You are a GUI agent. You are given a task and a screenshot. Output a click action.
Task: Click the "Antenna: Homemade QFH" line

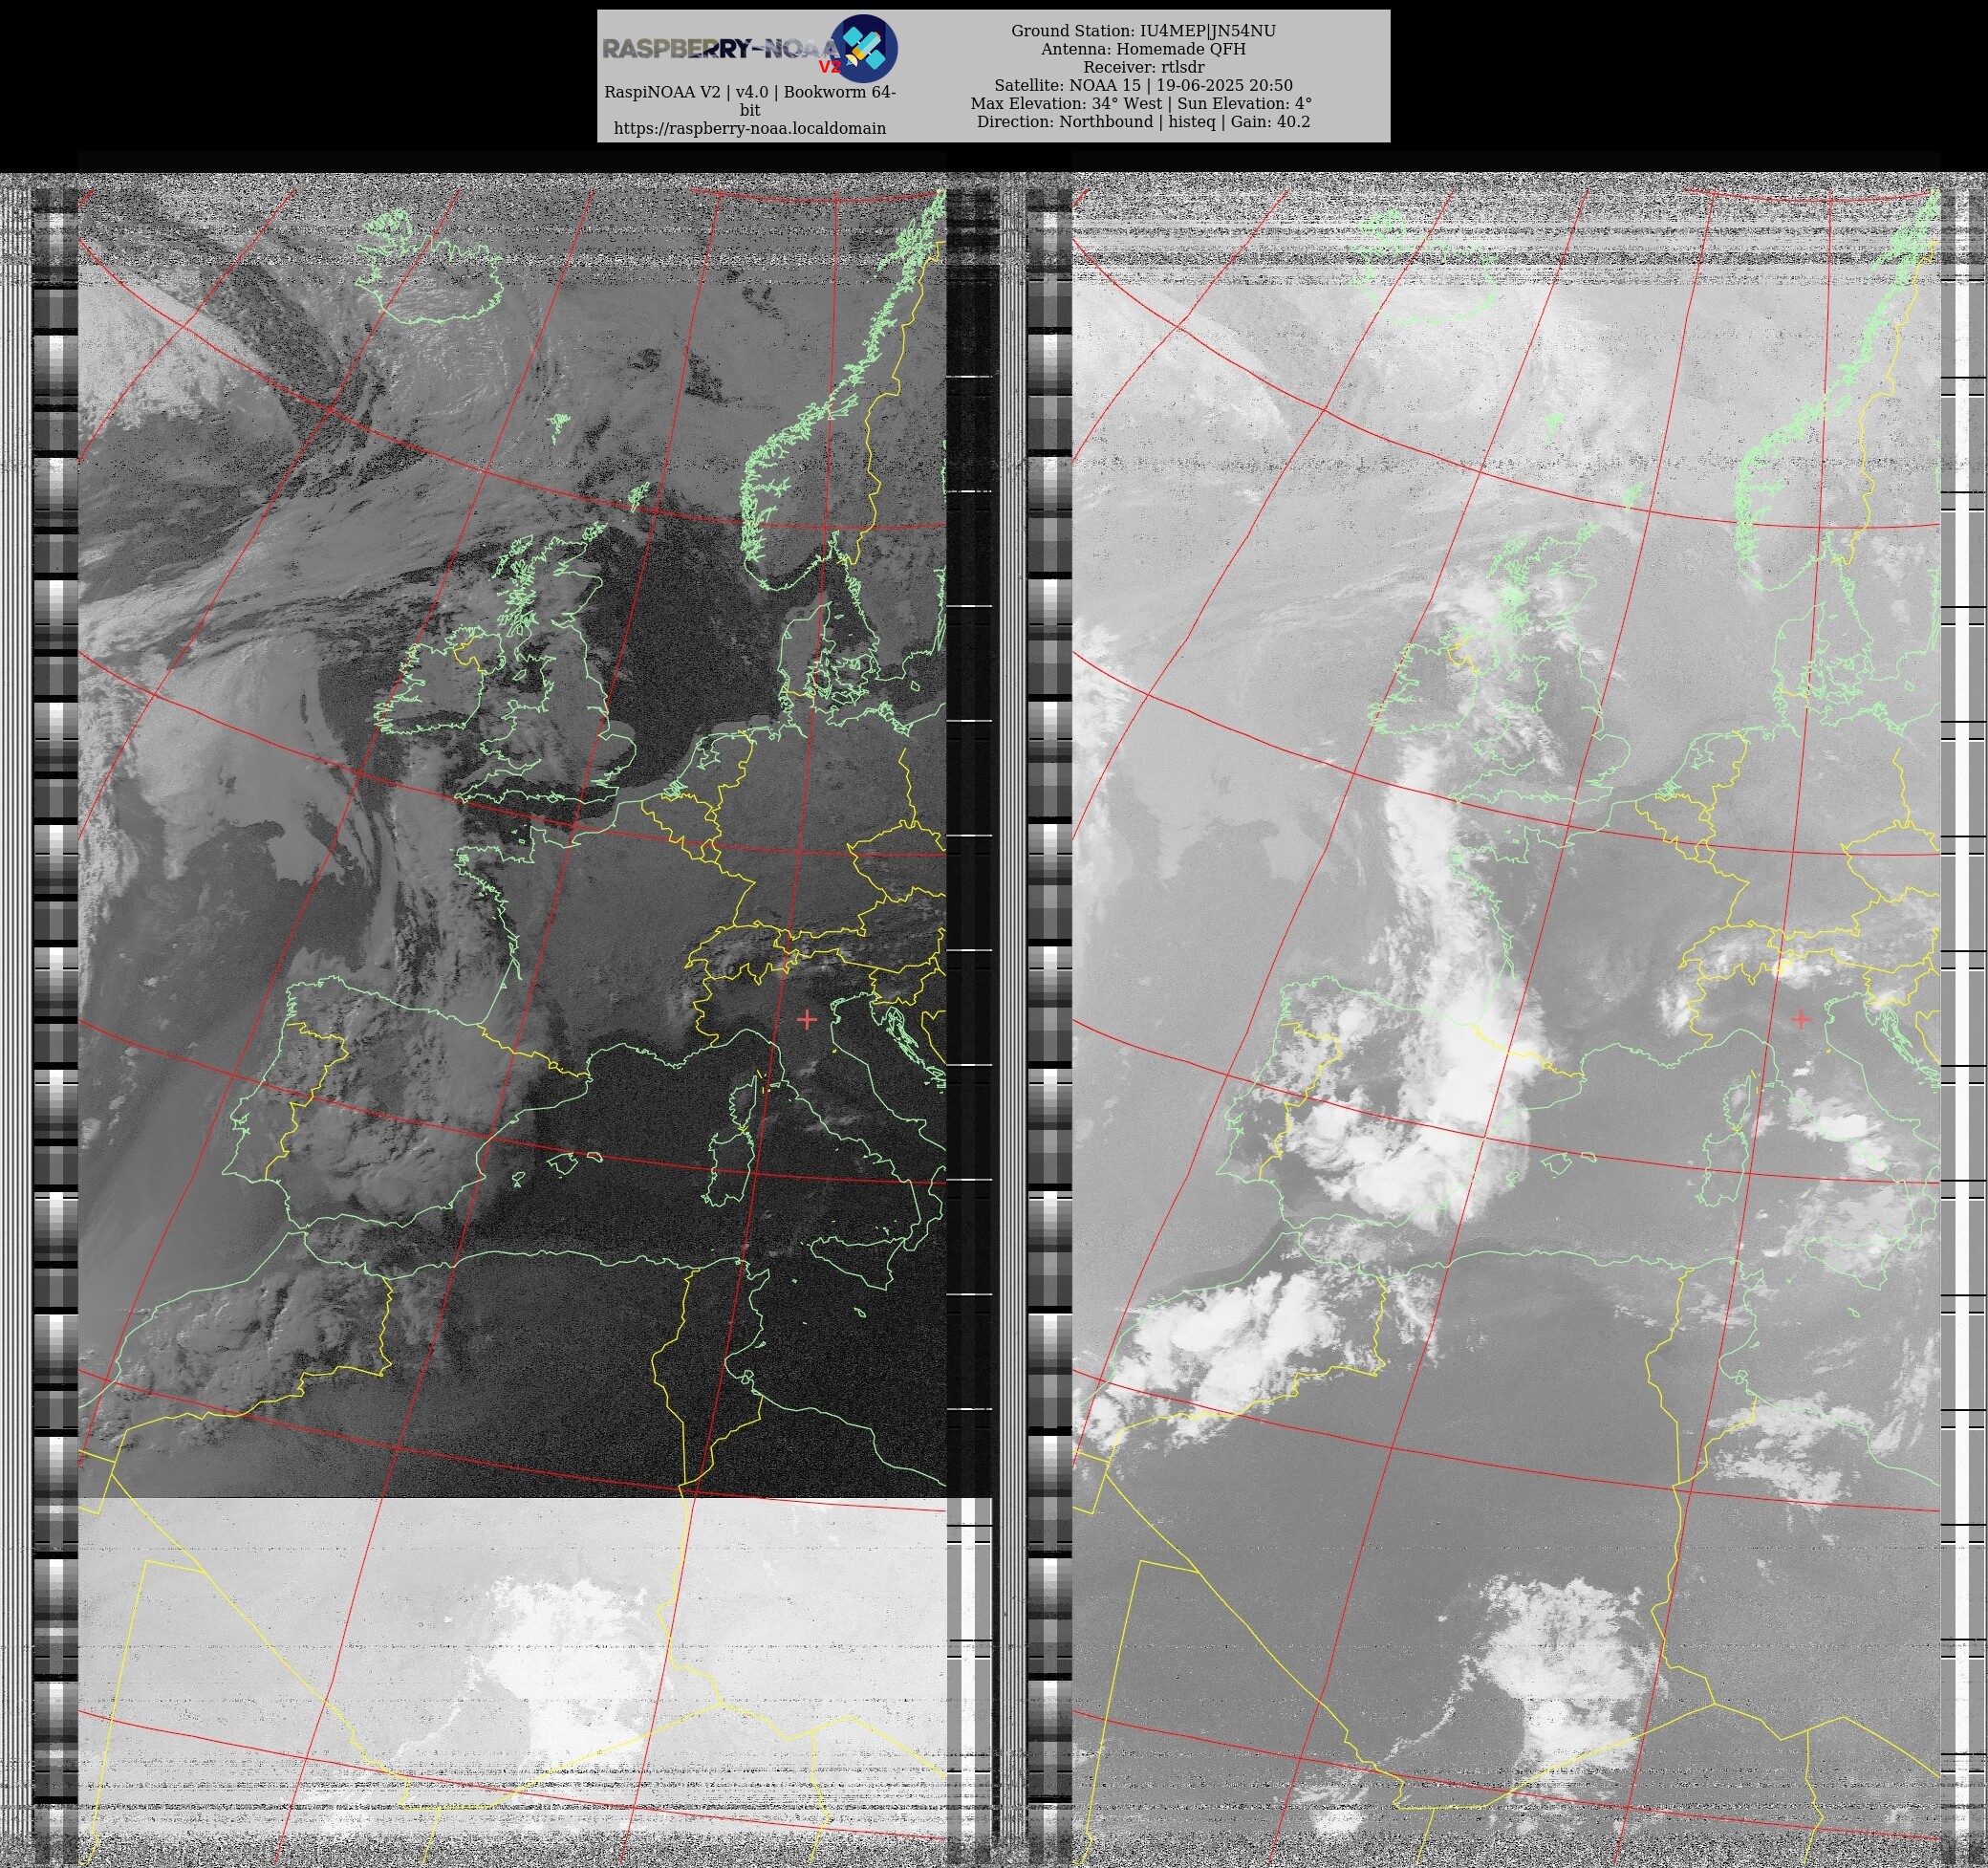1143,49
